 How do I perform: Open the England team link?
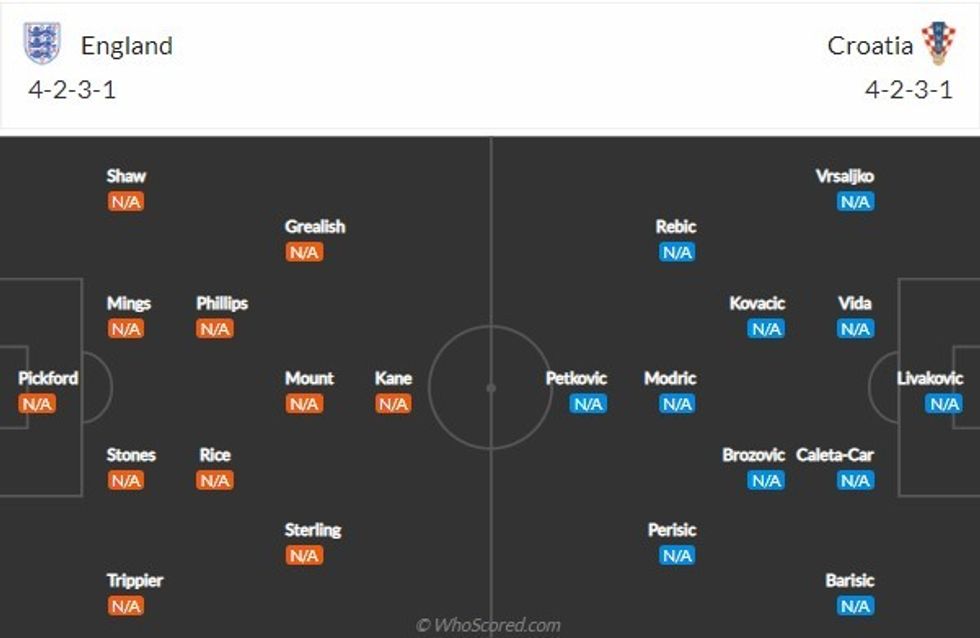pos(126,45)
